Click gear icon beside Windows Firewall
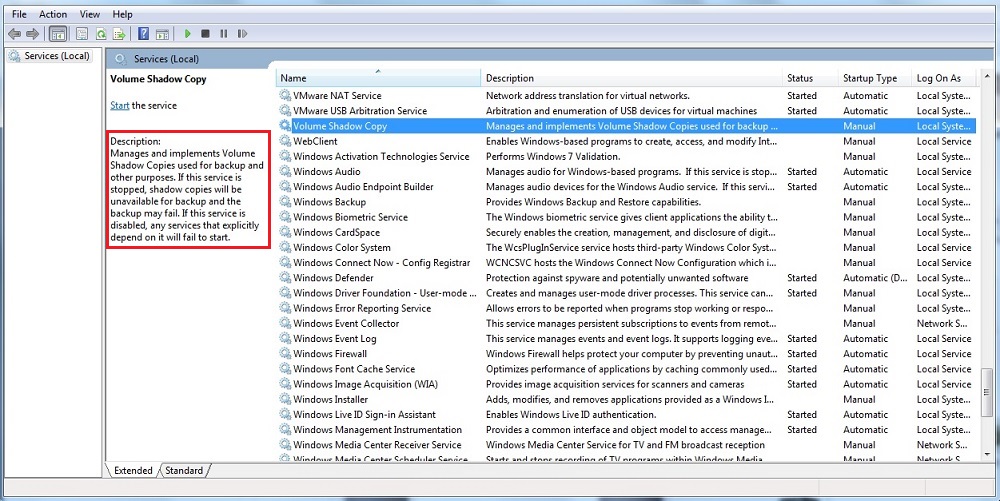This screenshot has height=501, width=1000. (x=285, y=354)
